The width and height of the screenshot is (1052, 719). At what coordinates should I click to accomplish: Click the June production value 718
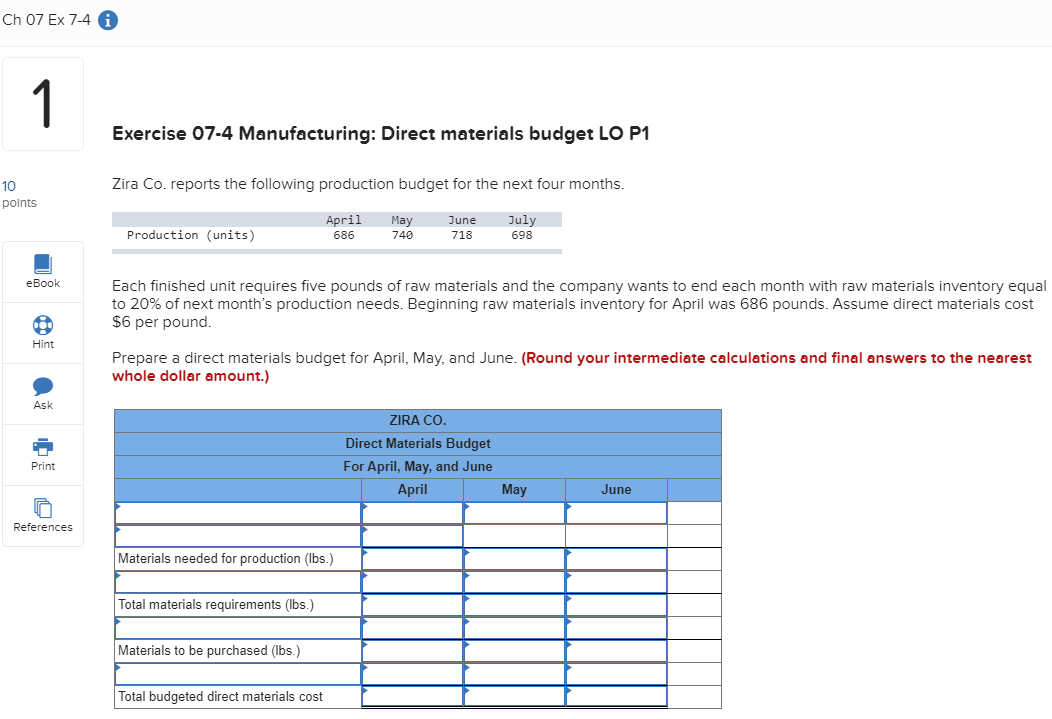point(462,235)
